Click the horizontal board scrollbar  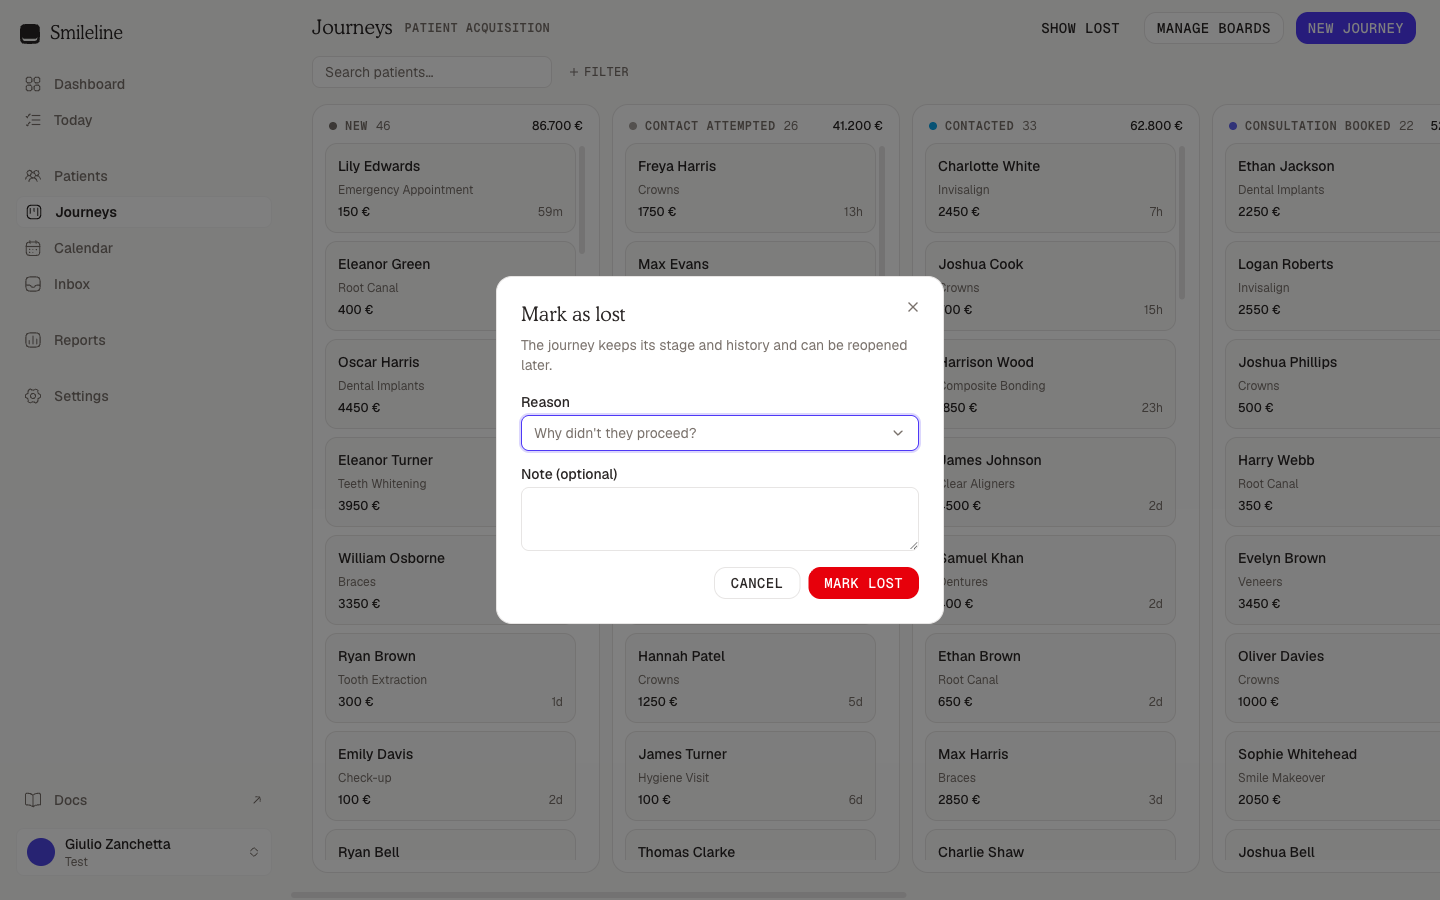pos(598,895)
